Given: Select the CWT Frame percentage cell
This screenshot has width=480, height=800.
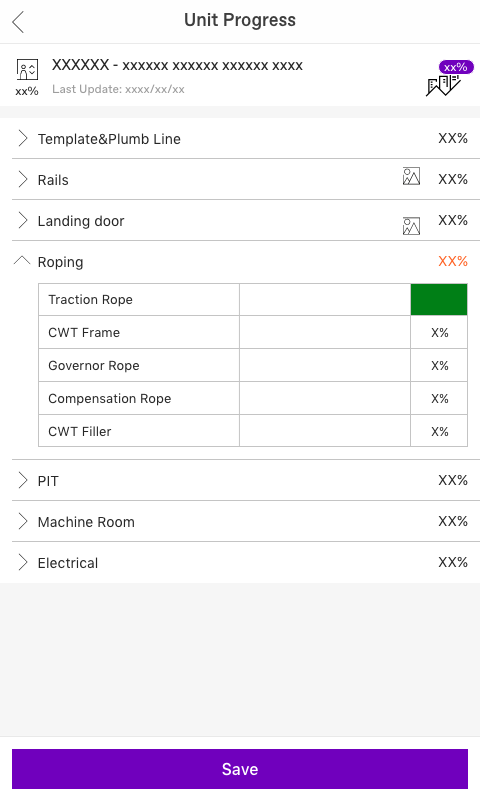Looking at the screenshot, I should (439, 332).
